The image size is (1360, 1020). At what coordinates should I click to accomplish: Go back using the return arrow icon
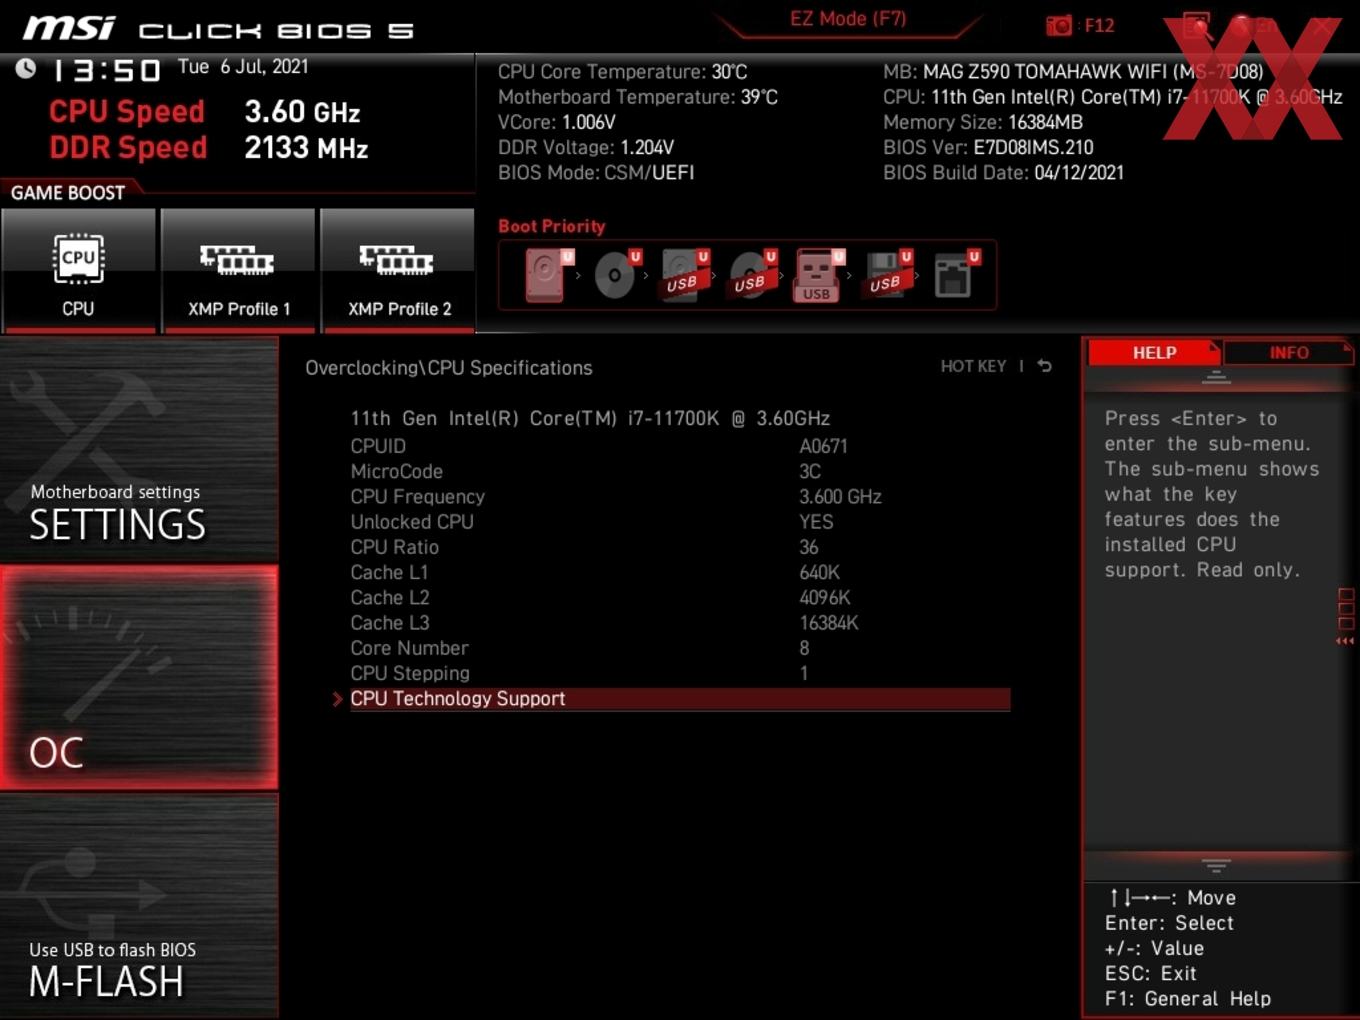(1044, 366)
